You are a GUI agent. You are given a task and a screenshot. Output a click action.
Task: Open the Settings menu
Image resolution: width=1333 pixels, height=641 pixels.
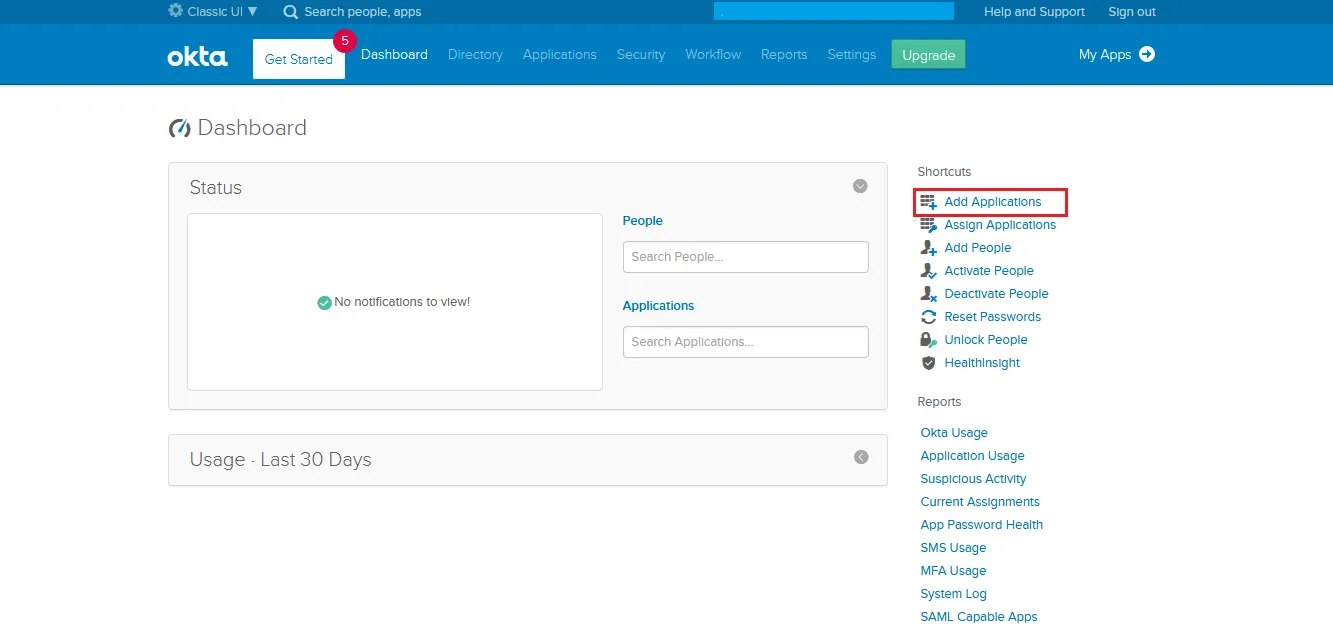pos(852,55)
